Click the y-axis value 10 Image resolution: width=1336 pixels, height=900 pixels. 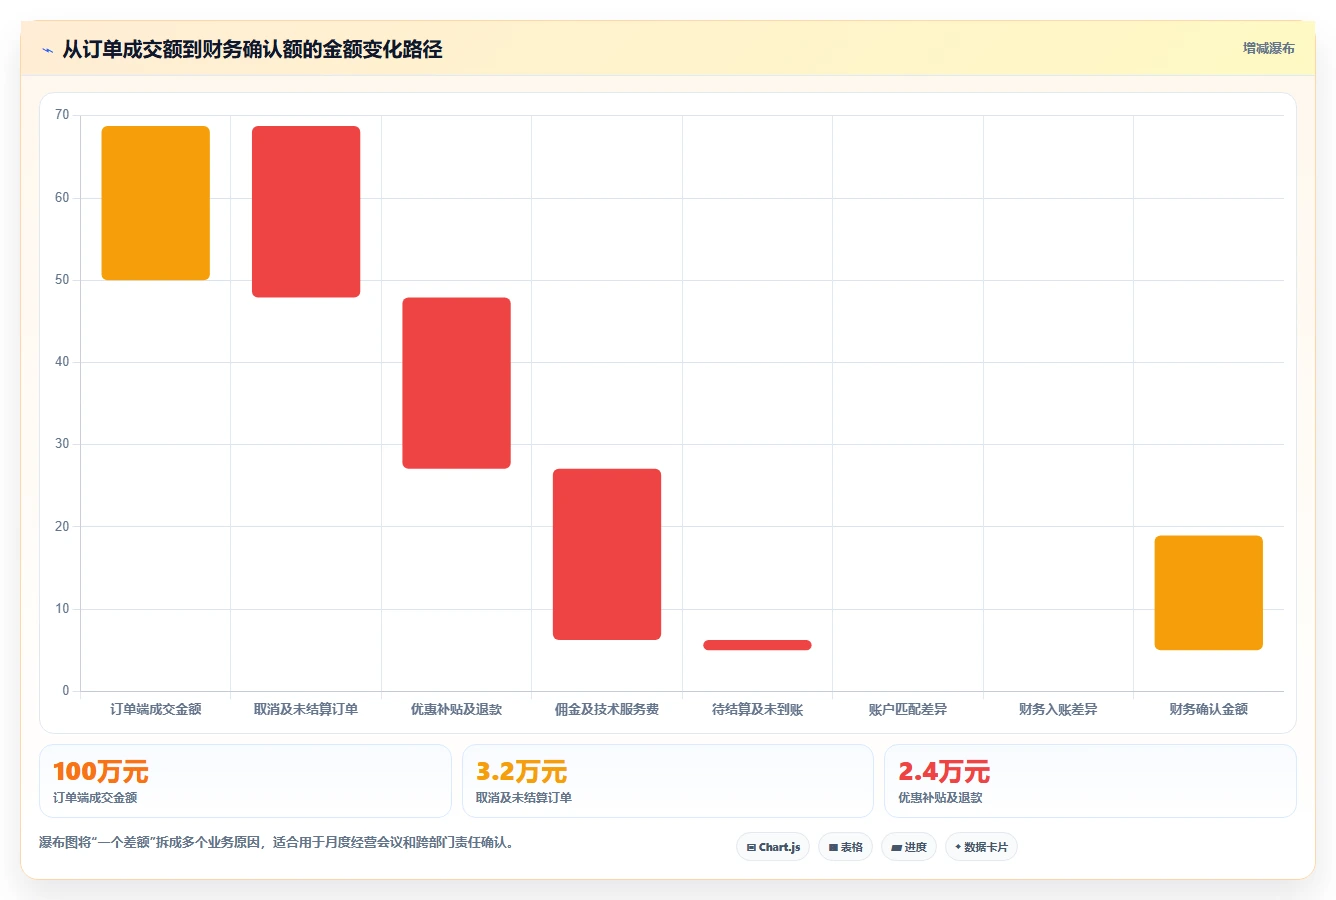[62, 609]
